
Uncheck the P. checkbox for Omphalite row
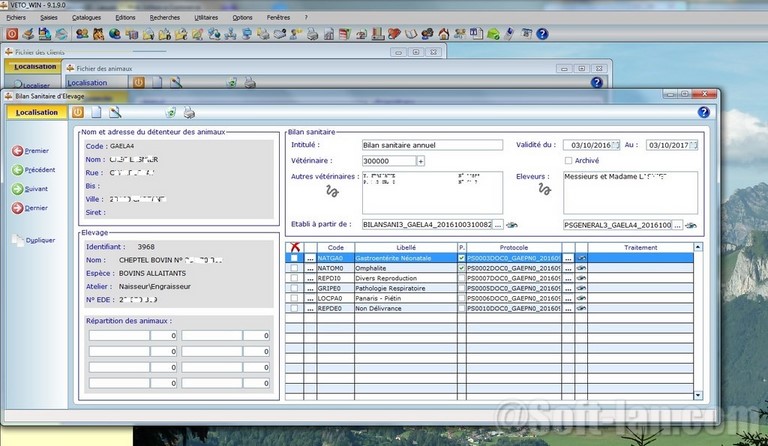461,267
